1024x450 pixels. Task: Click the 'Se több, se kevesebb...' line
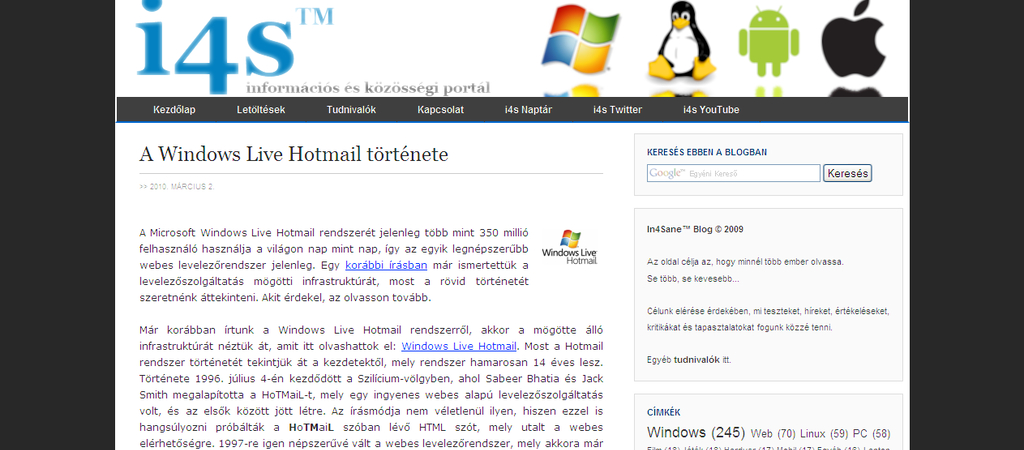coord(693,279)
